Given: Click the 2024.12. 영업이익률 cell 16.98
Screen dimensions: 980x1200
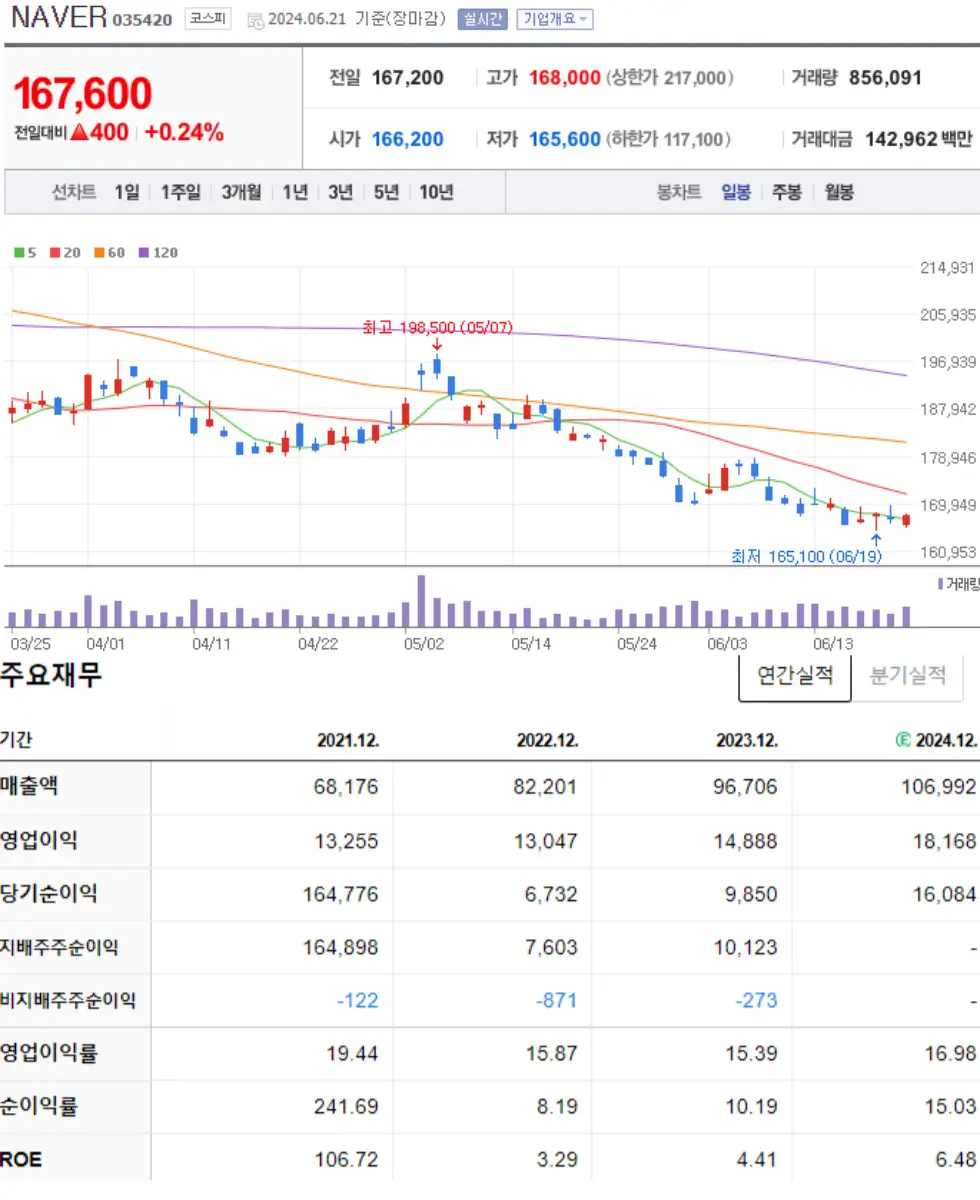Looking at the screenshot, I should [x=951, y=1054].
